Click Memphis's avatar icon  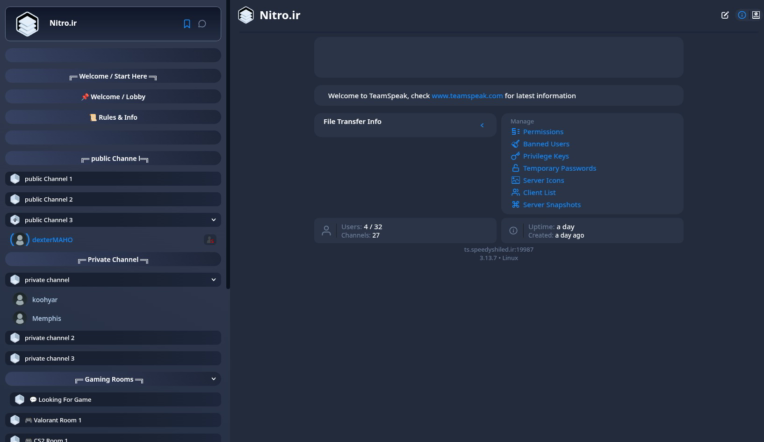coord(19,318)
